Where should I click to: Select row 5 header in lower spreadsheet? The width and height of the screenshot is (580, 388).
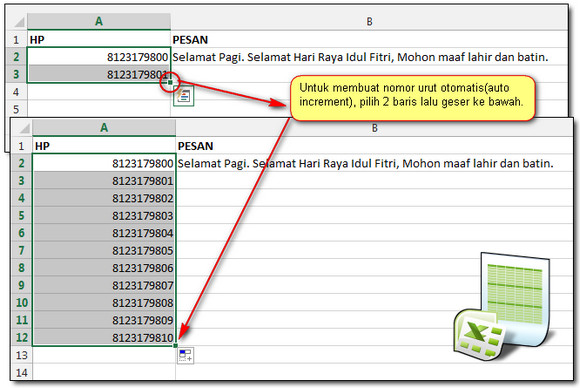click(x=21, y=216)
